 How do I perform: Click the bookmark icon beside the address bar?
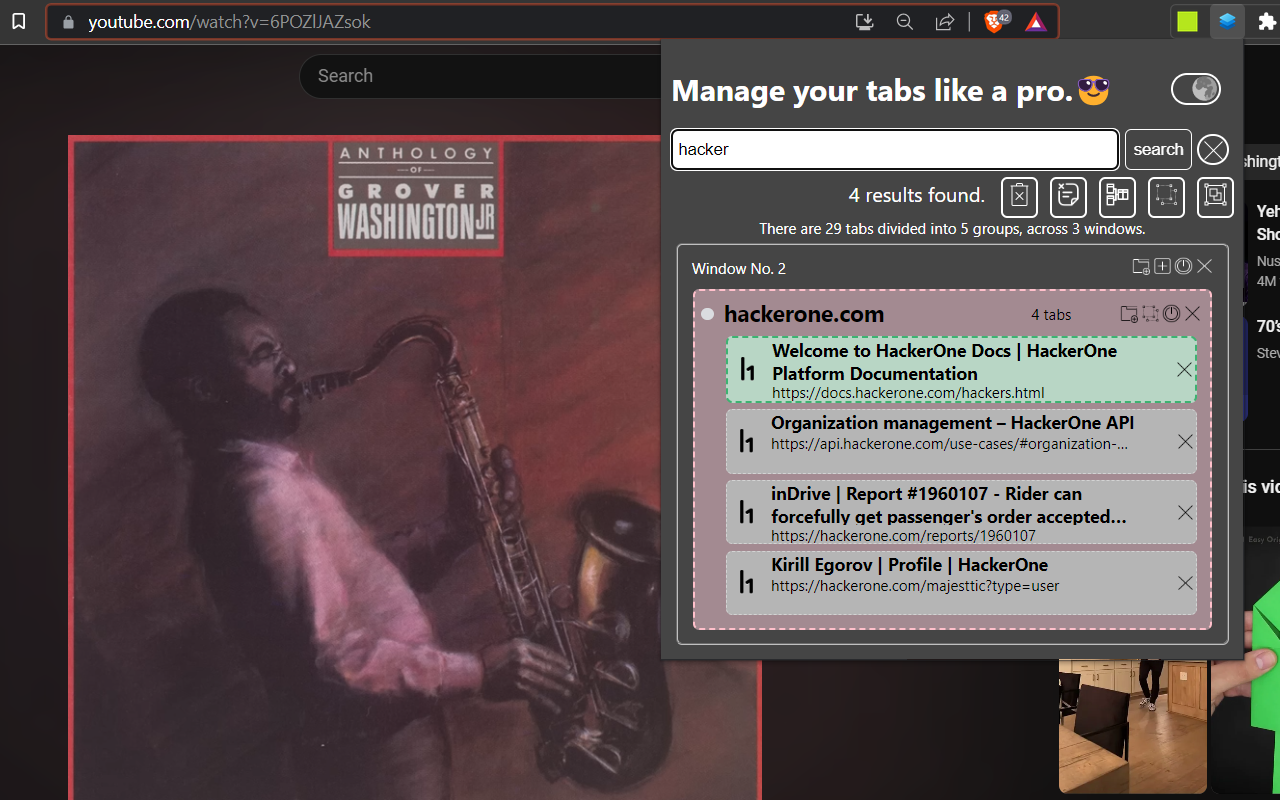(18, 21)
